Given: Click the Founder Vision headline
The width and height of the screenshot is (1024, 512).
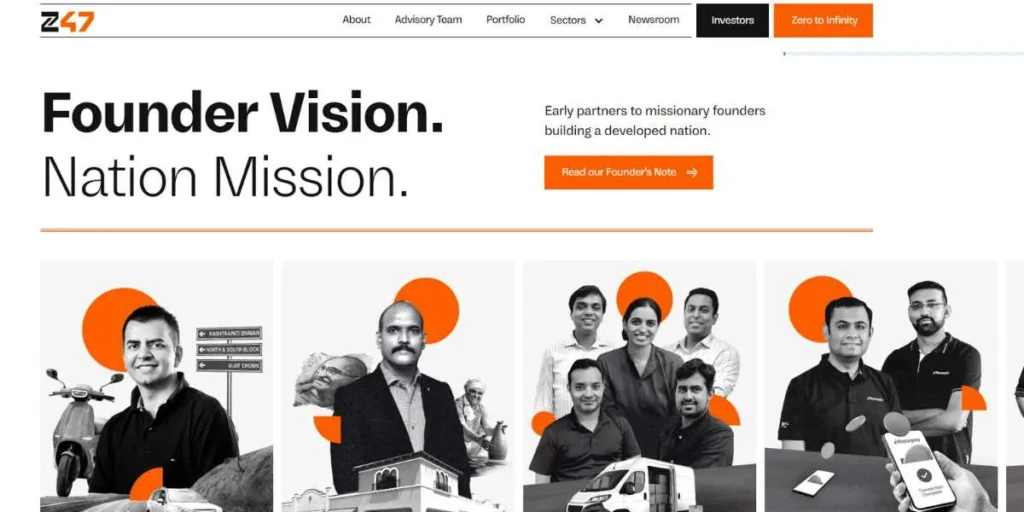Looking at the screenshot, I should click(243, 113).
